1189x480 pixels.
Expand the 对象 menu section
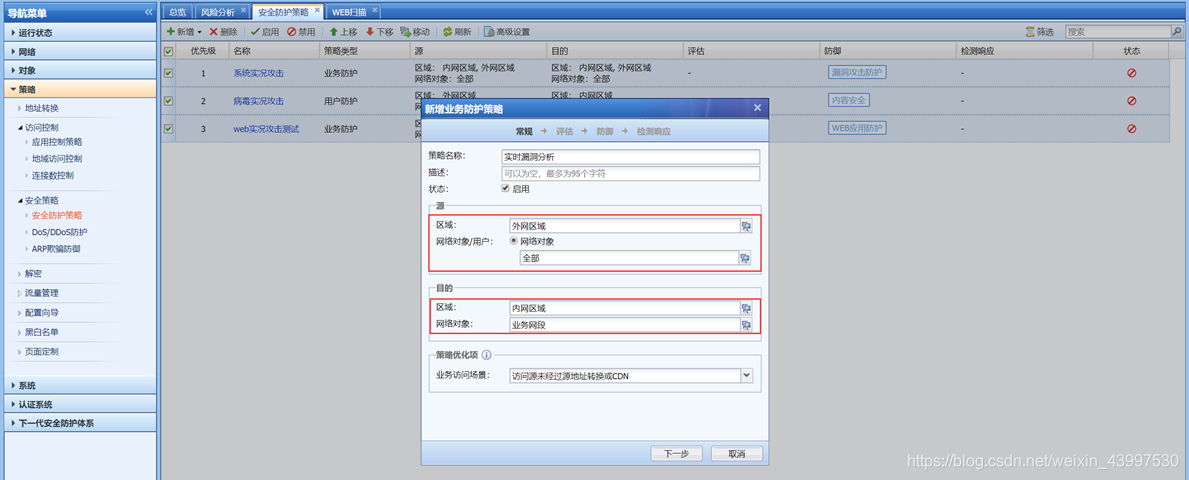tap(80, 70)
